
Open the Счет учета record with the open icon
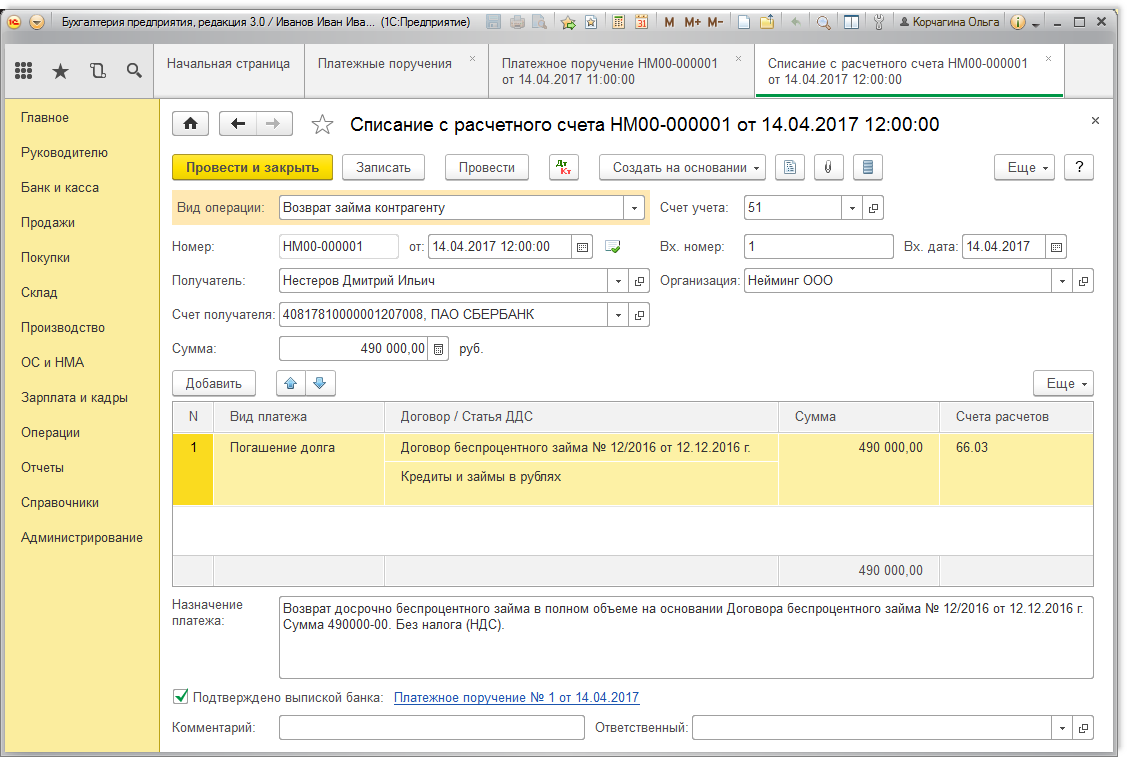(873, 208)
